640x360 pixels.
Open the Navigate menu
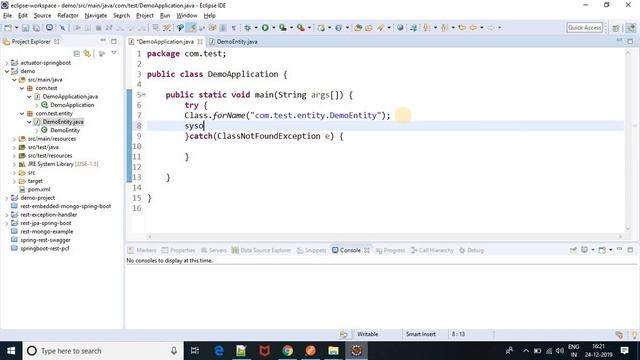[96, 16]
